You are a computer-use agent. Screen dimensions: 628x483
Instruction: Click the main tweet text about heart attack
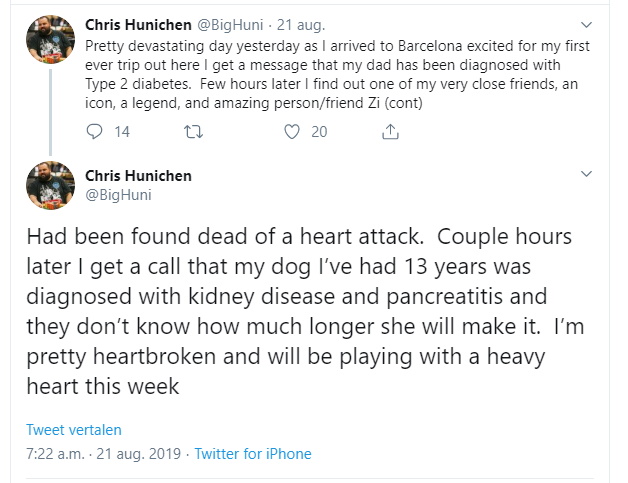coord(305,311)
